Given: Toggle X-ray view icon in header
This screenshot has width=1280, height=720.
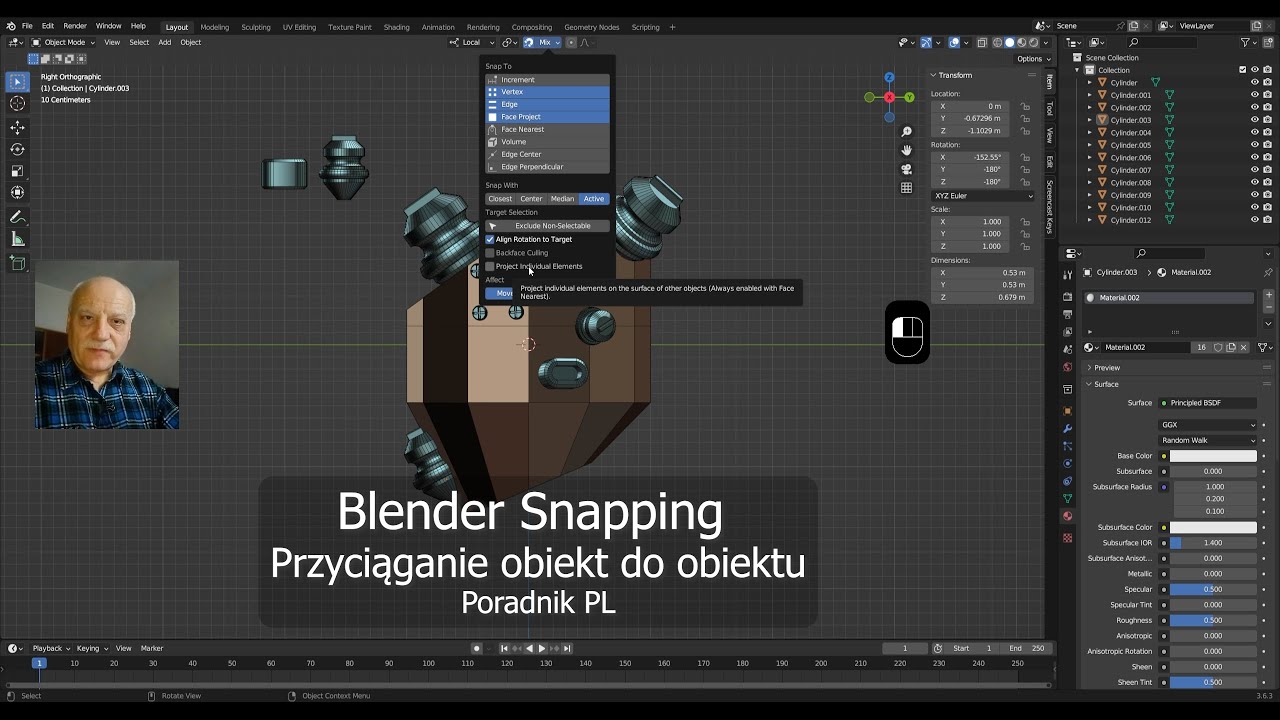Looking at the screenshot, I should (982, 42).
